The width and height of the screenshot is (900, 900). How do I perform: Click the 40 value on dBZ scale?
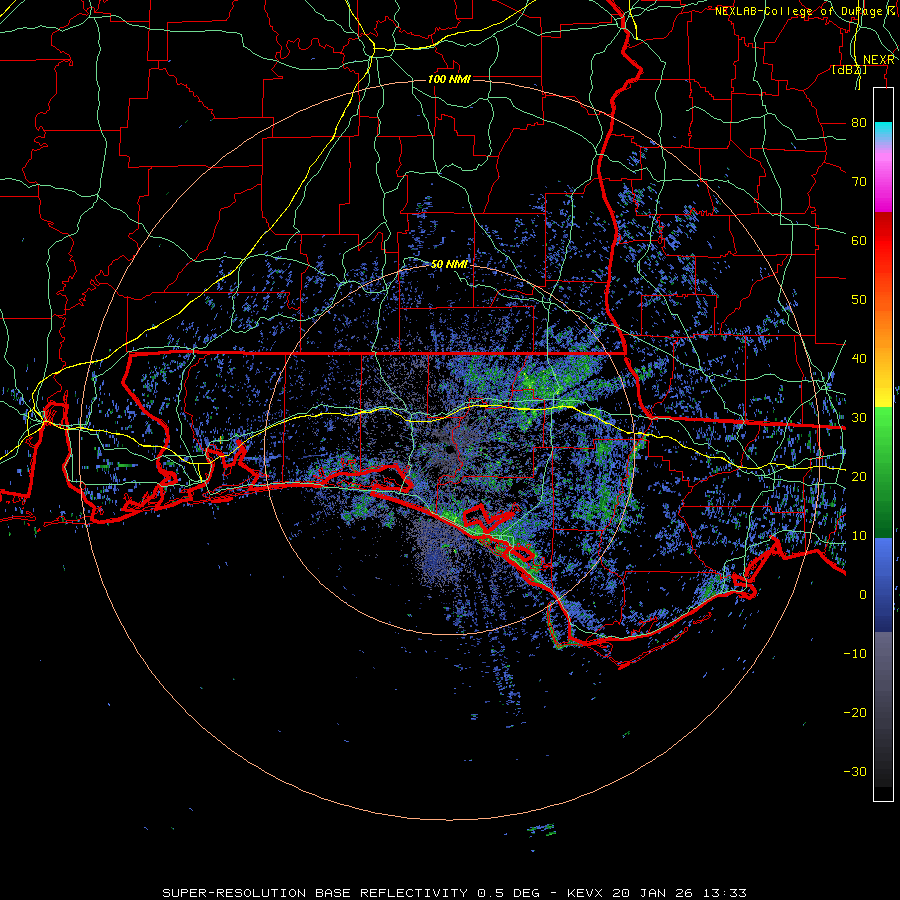tap(859, 359)
